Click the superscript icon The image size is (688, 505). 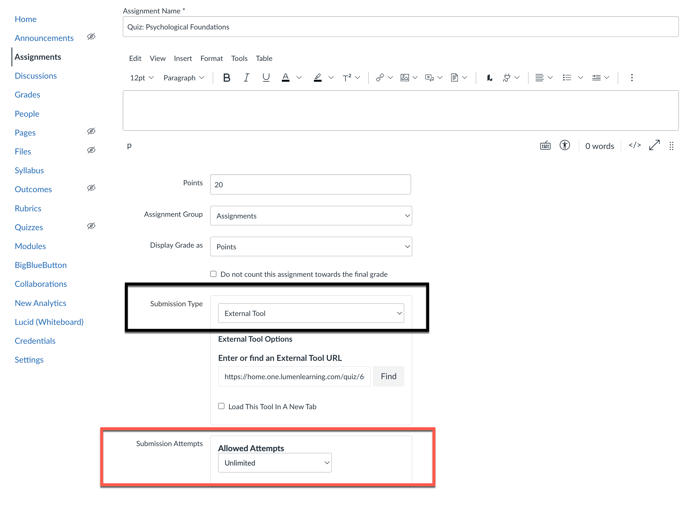(347, 78)
